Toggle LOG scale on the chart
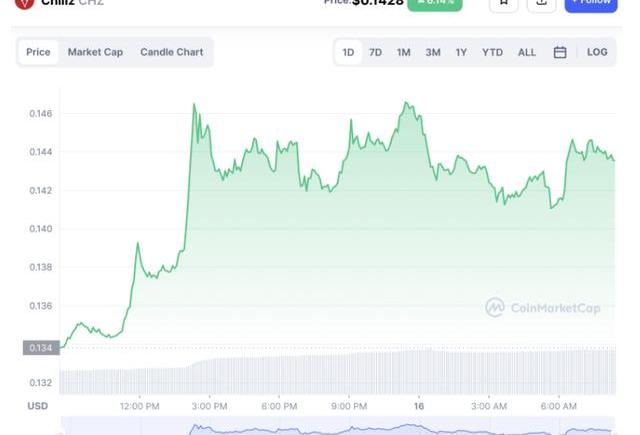Viewport: 640px width, 435px height. click(597, 52)
